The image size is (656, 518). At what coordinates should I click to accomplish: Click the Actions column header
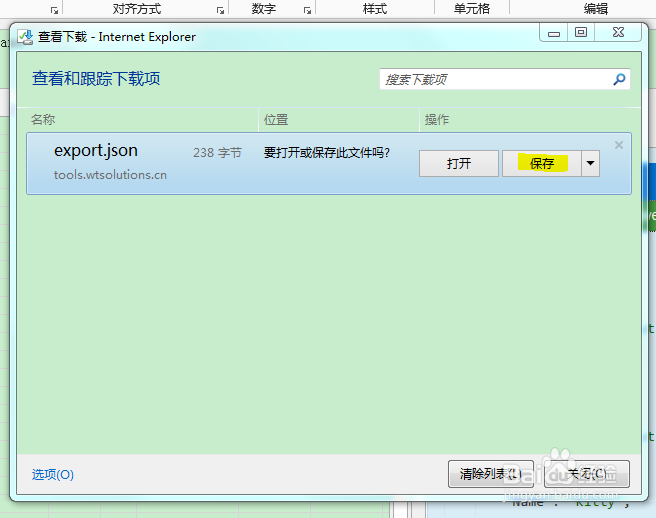coord(437,120)
